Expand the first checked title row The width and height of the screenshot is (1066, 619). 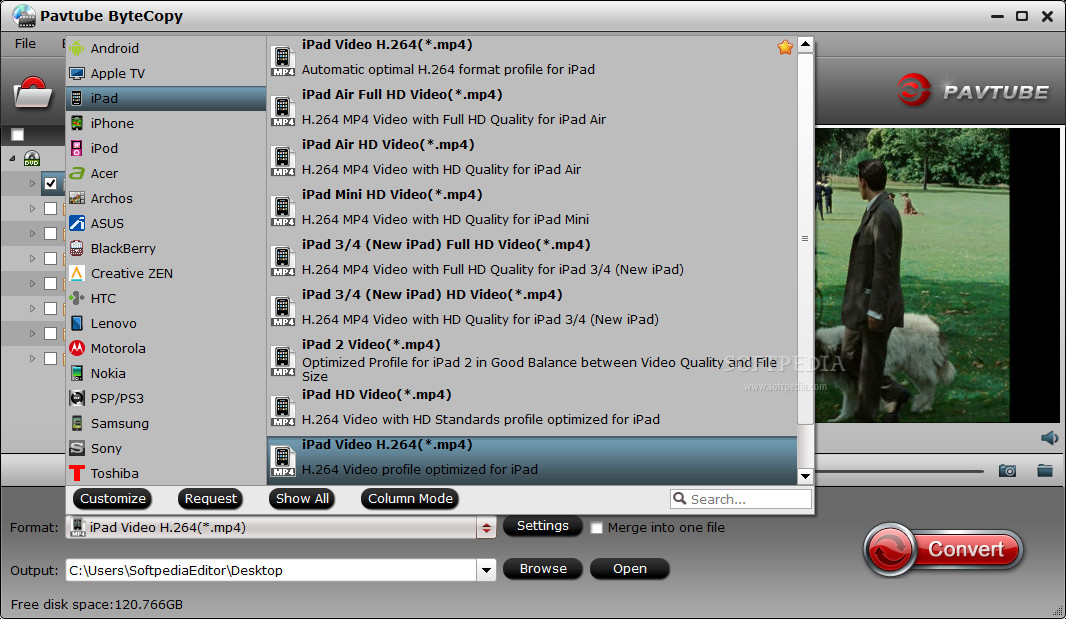tap(32, 184)
